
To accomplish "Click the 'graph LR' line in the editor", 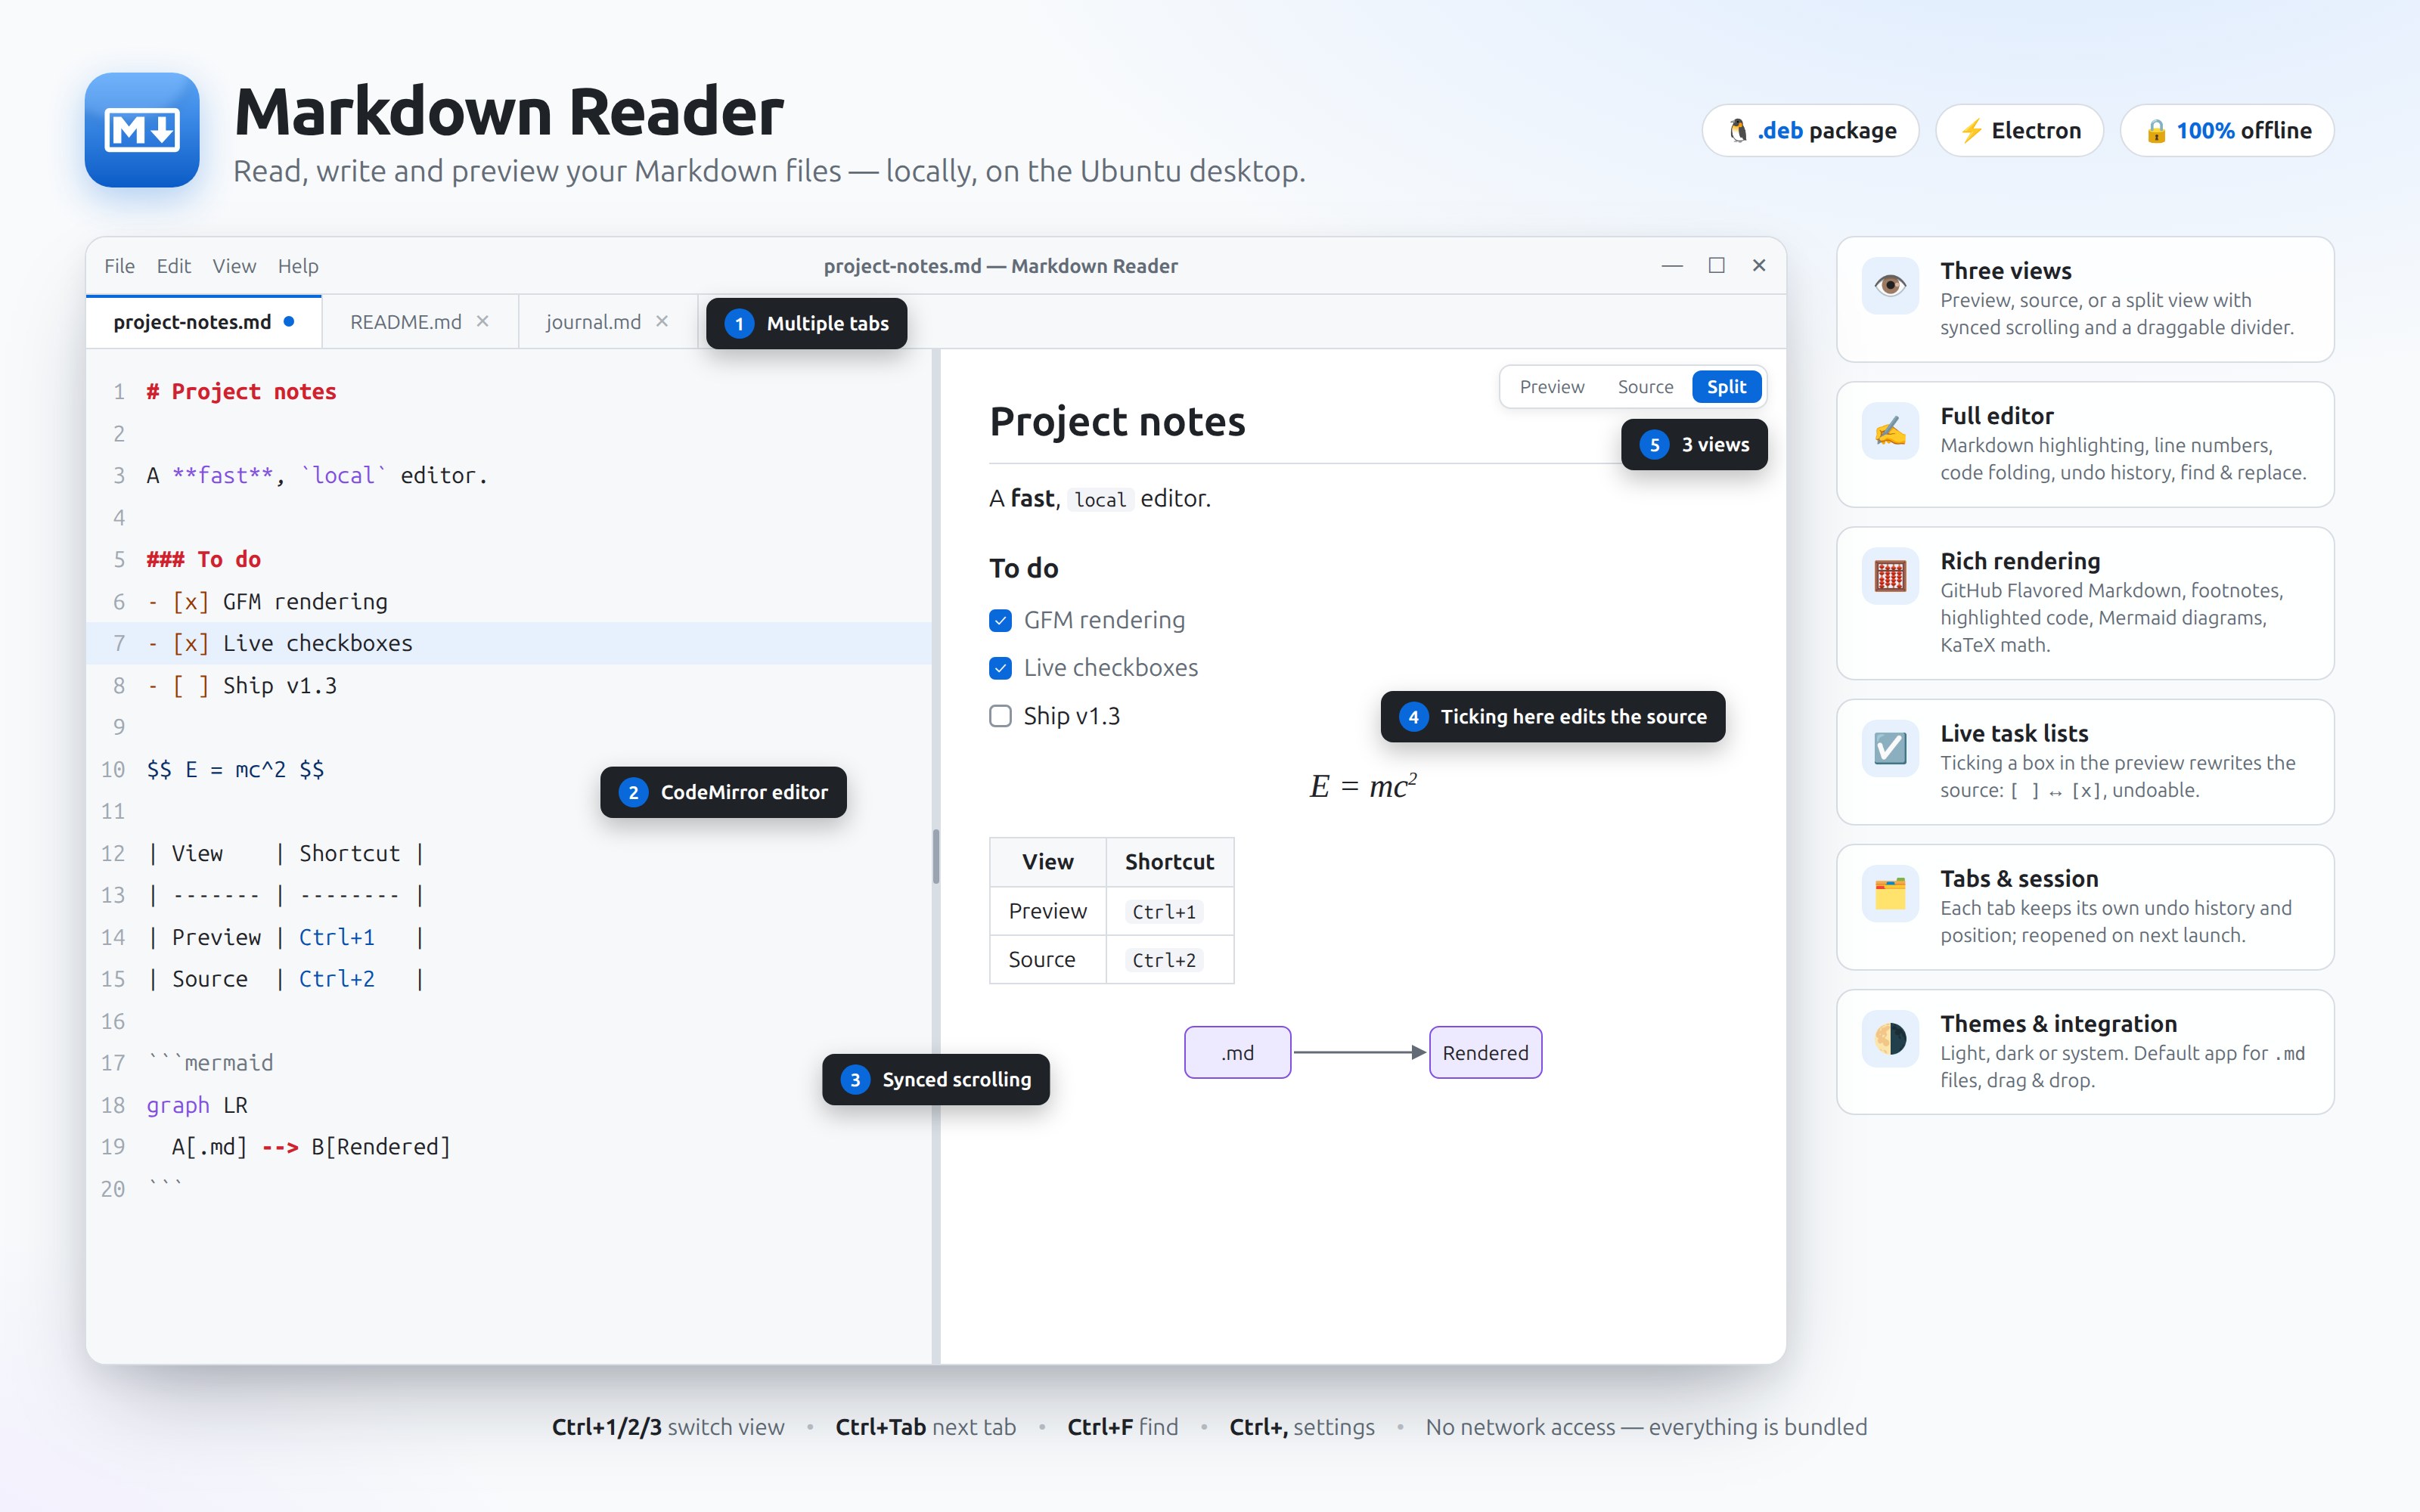I will (197, 1105).
